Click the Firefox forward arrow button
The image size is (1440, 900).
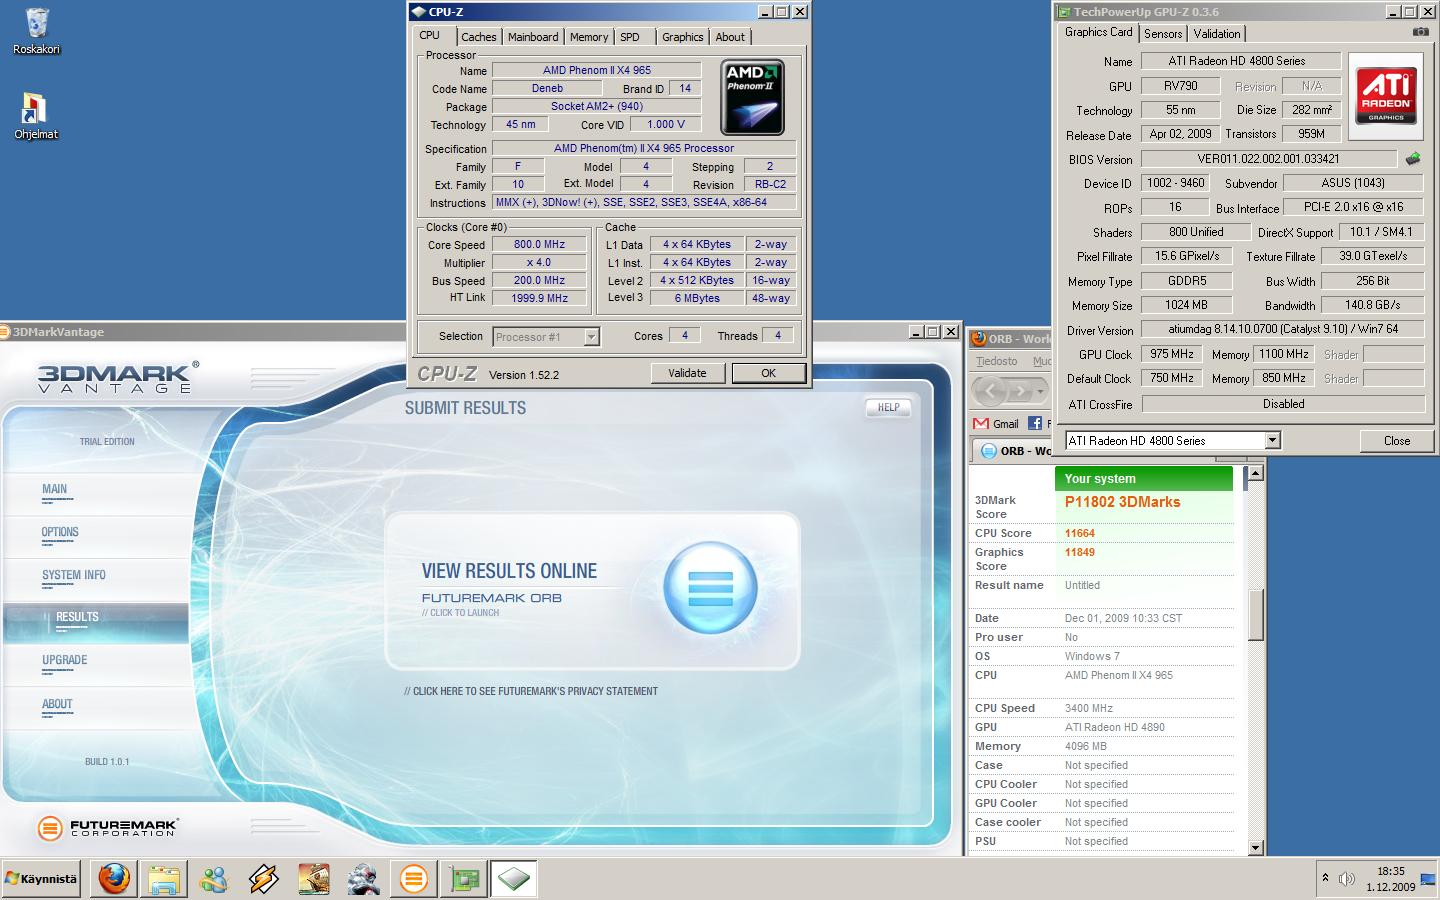tap(1021, 391)
